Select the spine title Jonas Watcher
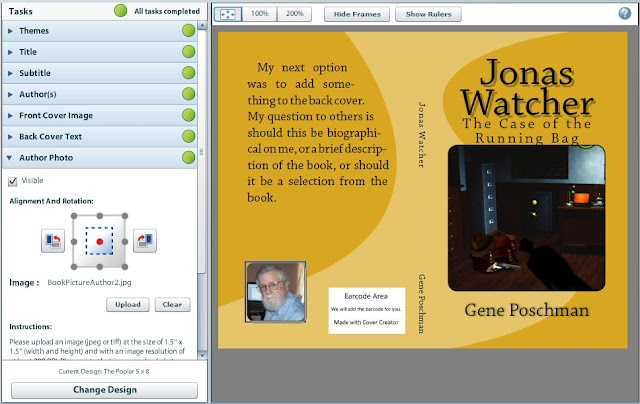Viewport: 640px width, 404px height. coord(422,135)
